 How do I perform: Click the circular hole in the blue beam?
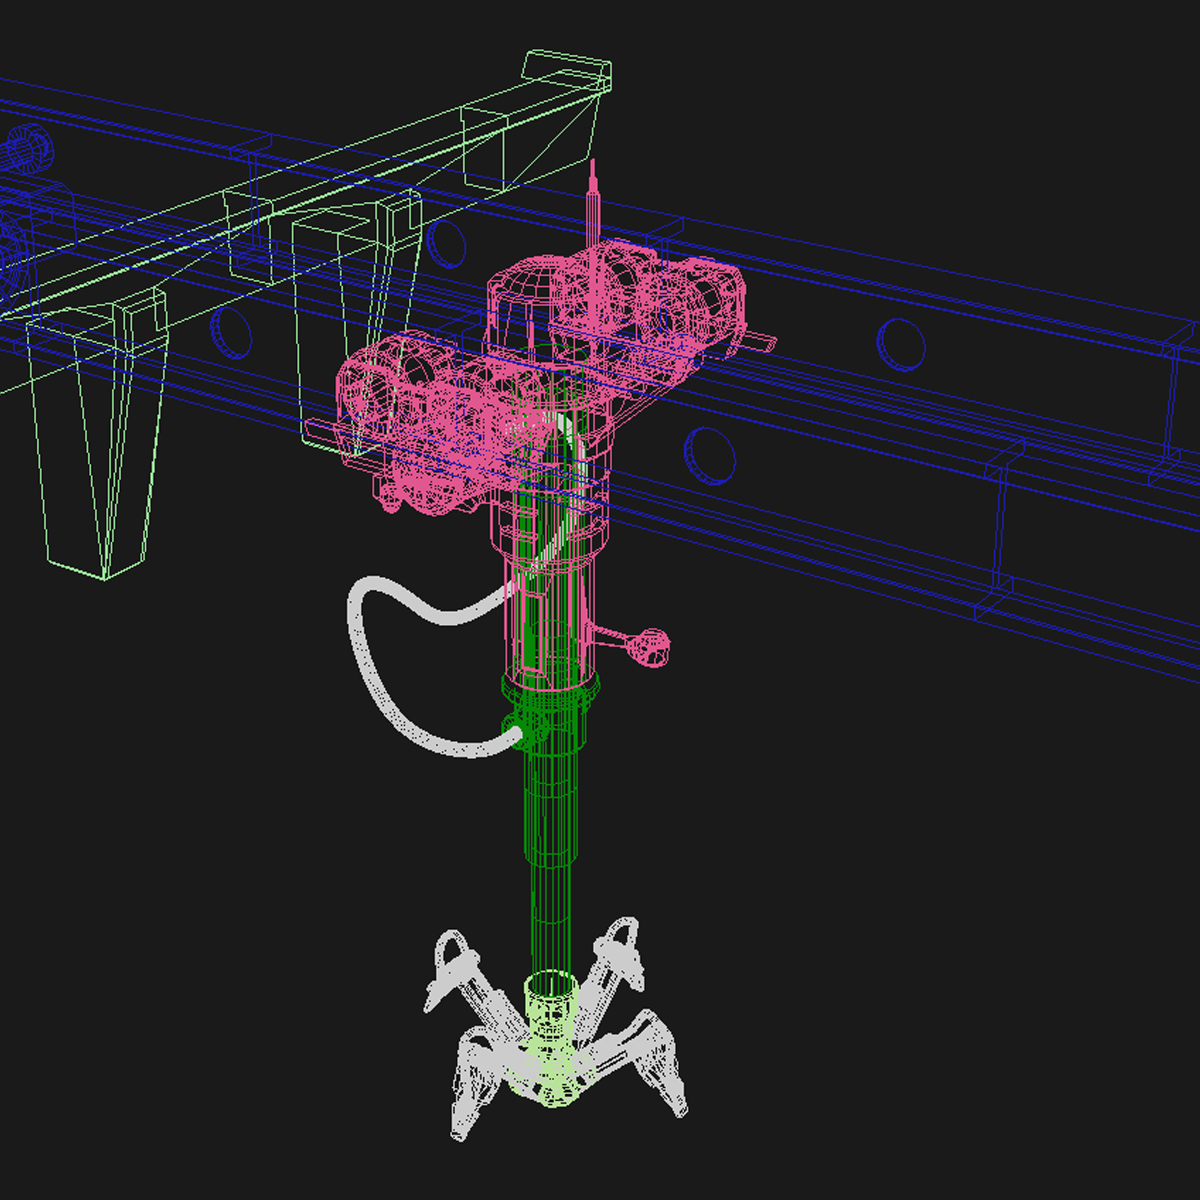click(x=900, y=345)
